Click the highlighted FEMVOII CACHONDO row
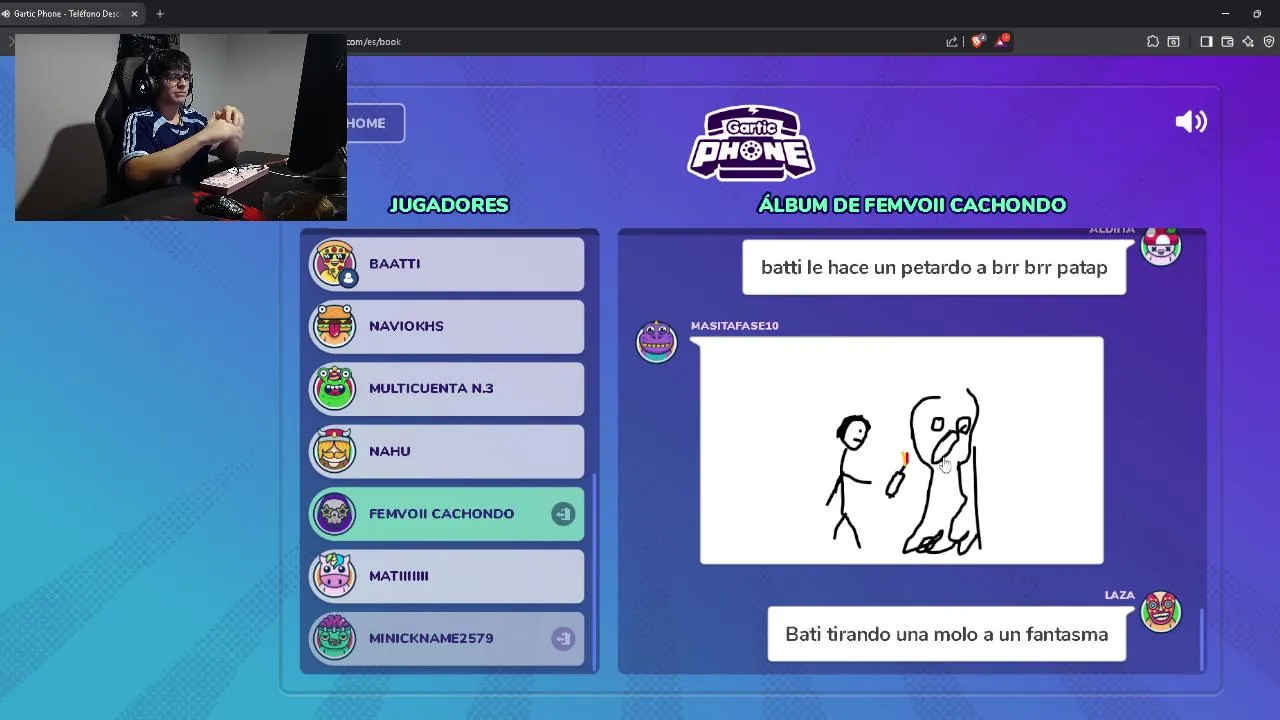1280x720 pixels. tap(447, 514)
